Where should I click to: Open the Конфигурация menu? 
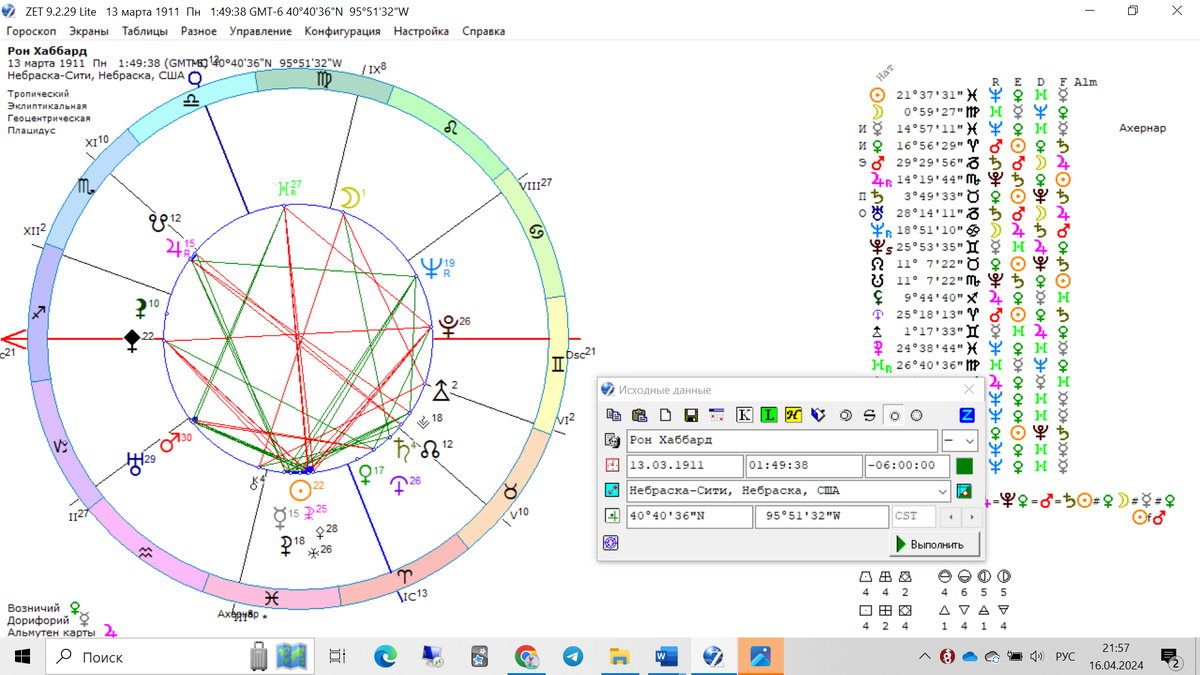click(342, 31)
